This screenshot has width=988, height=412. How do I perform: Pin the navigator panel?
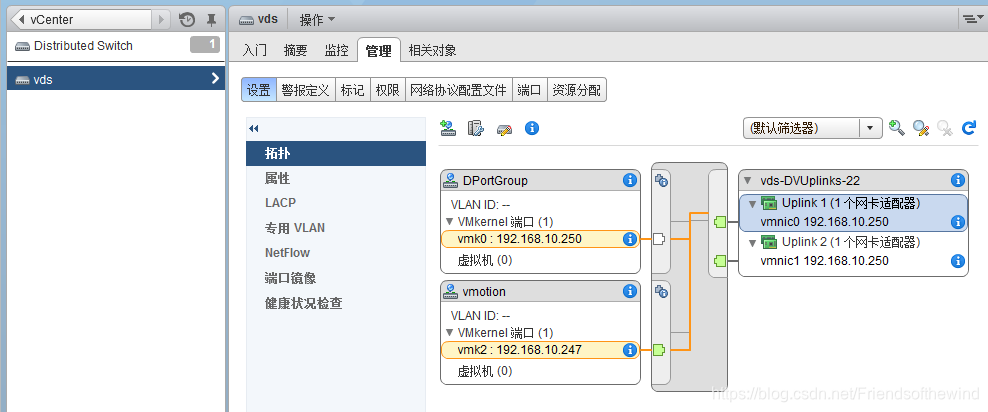(212, 20)
